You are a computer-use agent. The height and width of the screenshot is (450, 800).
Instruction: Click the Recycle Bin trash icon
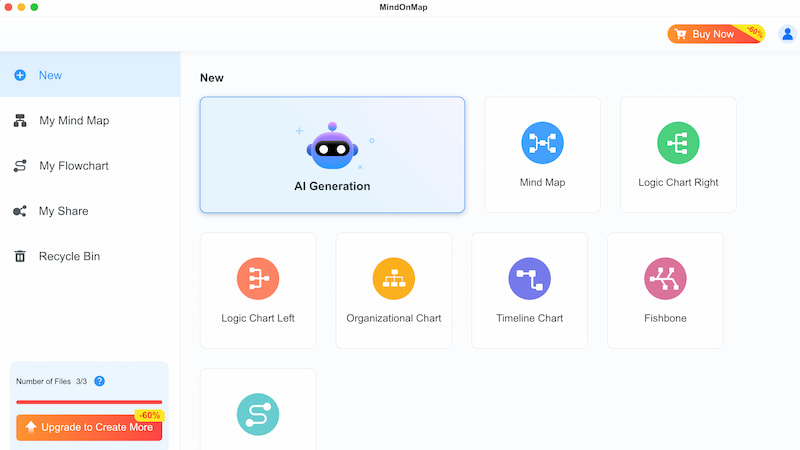tap(20, 256)
